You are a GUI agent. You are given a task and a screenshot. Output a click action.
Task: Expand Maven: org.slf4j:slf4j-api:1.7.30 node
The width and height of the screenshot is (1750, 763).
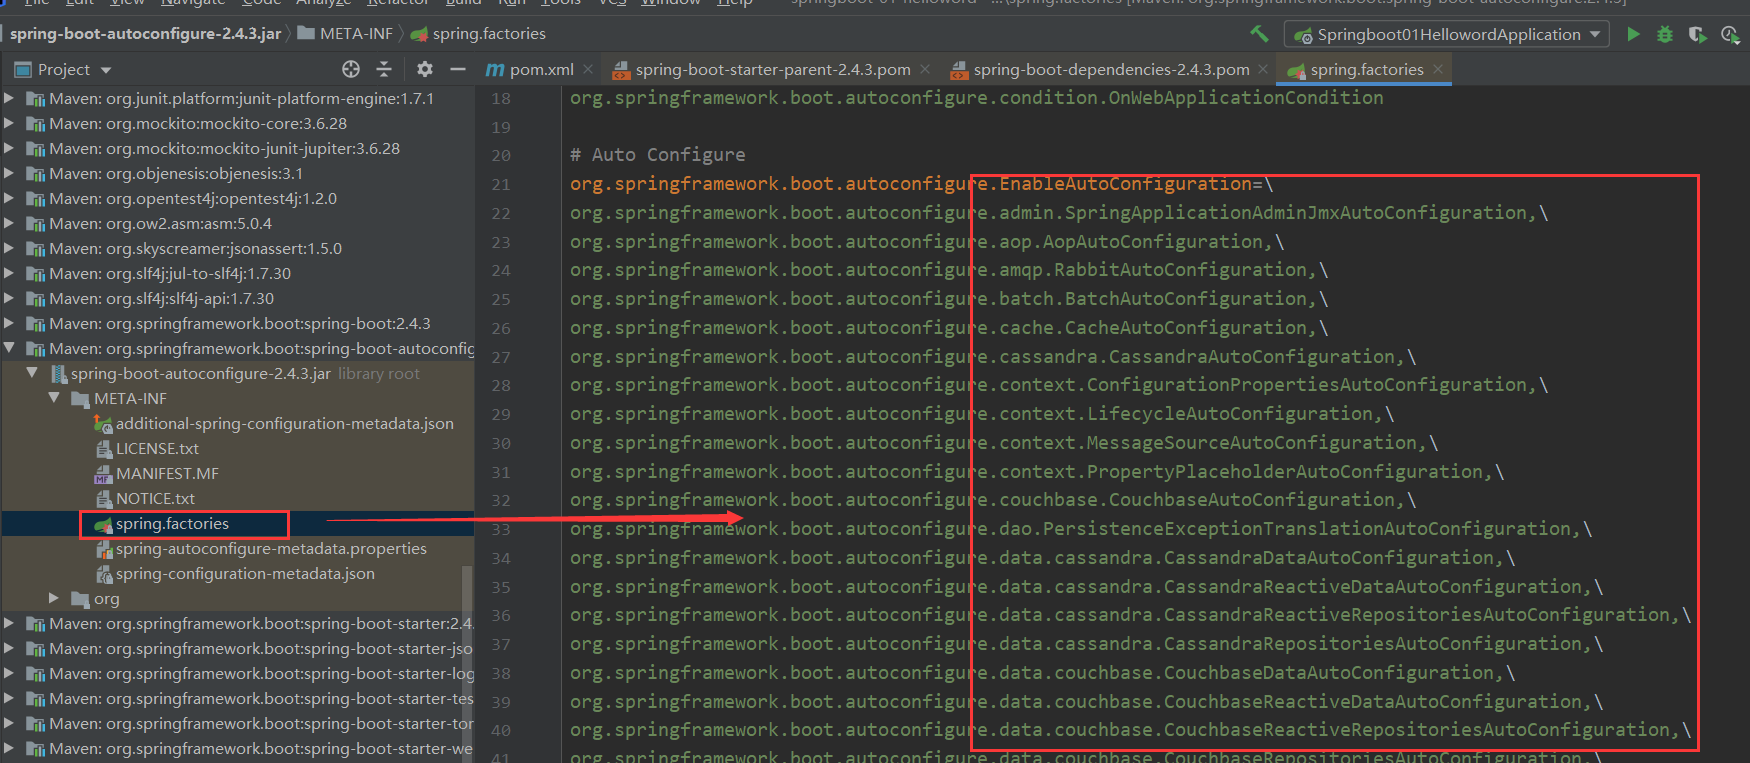click(9, 298)
